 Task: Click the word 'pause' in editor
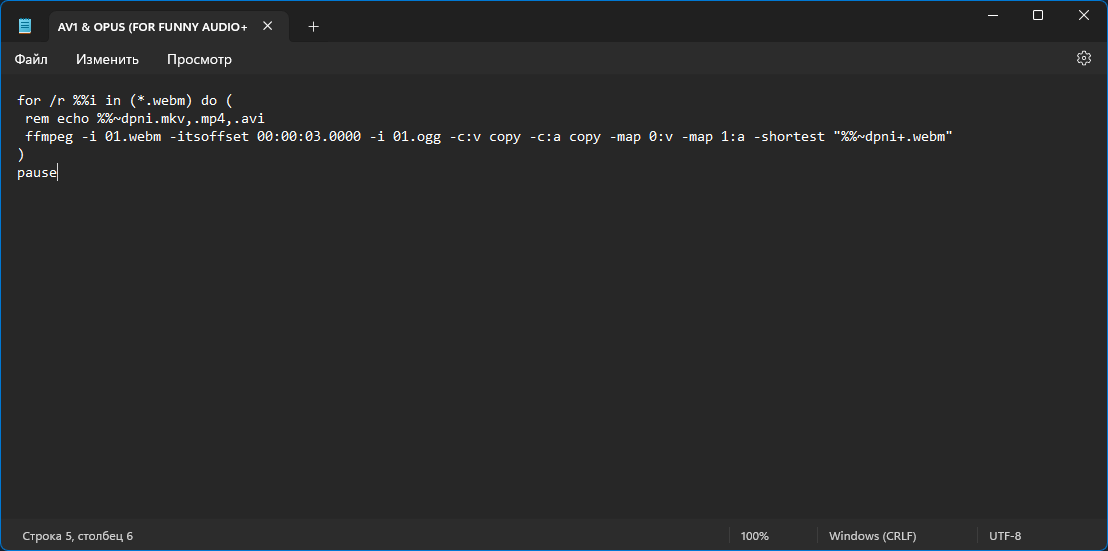(x=37, y=173)
